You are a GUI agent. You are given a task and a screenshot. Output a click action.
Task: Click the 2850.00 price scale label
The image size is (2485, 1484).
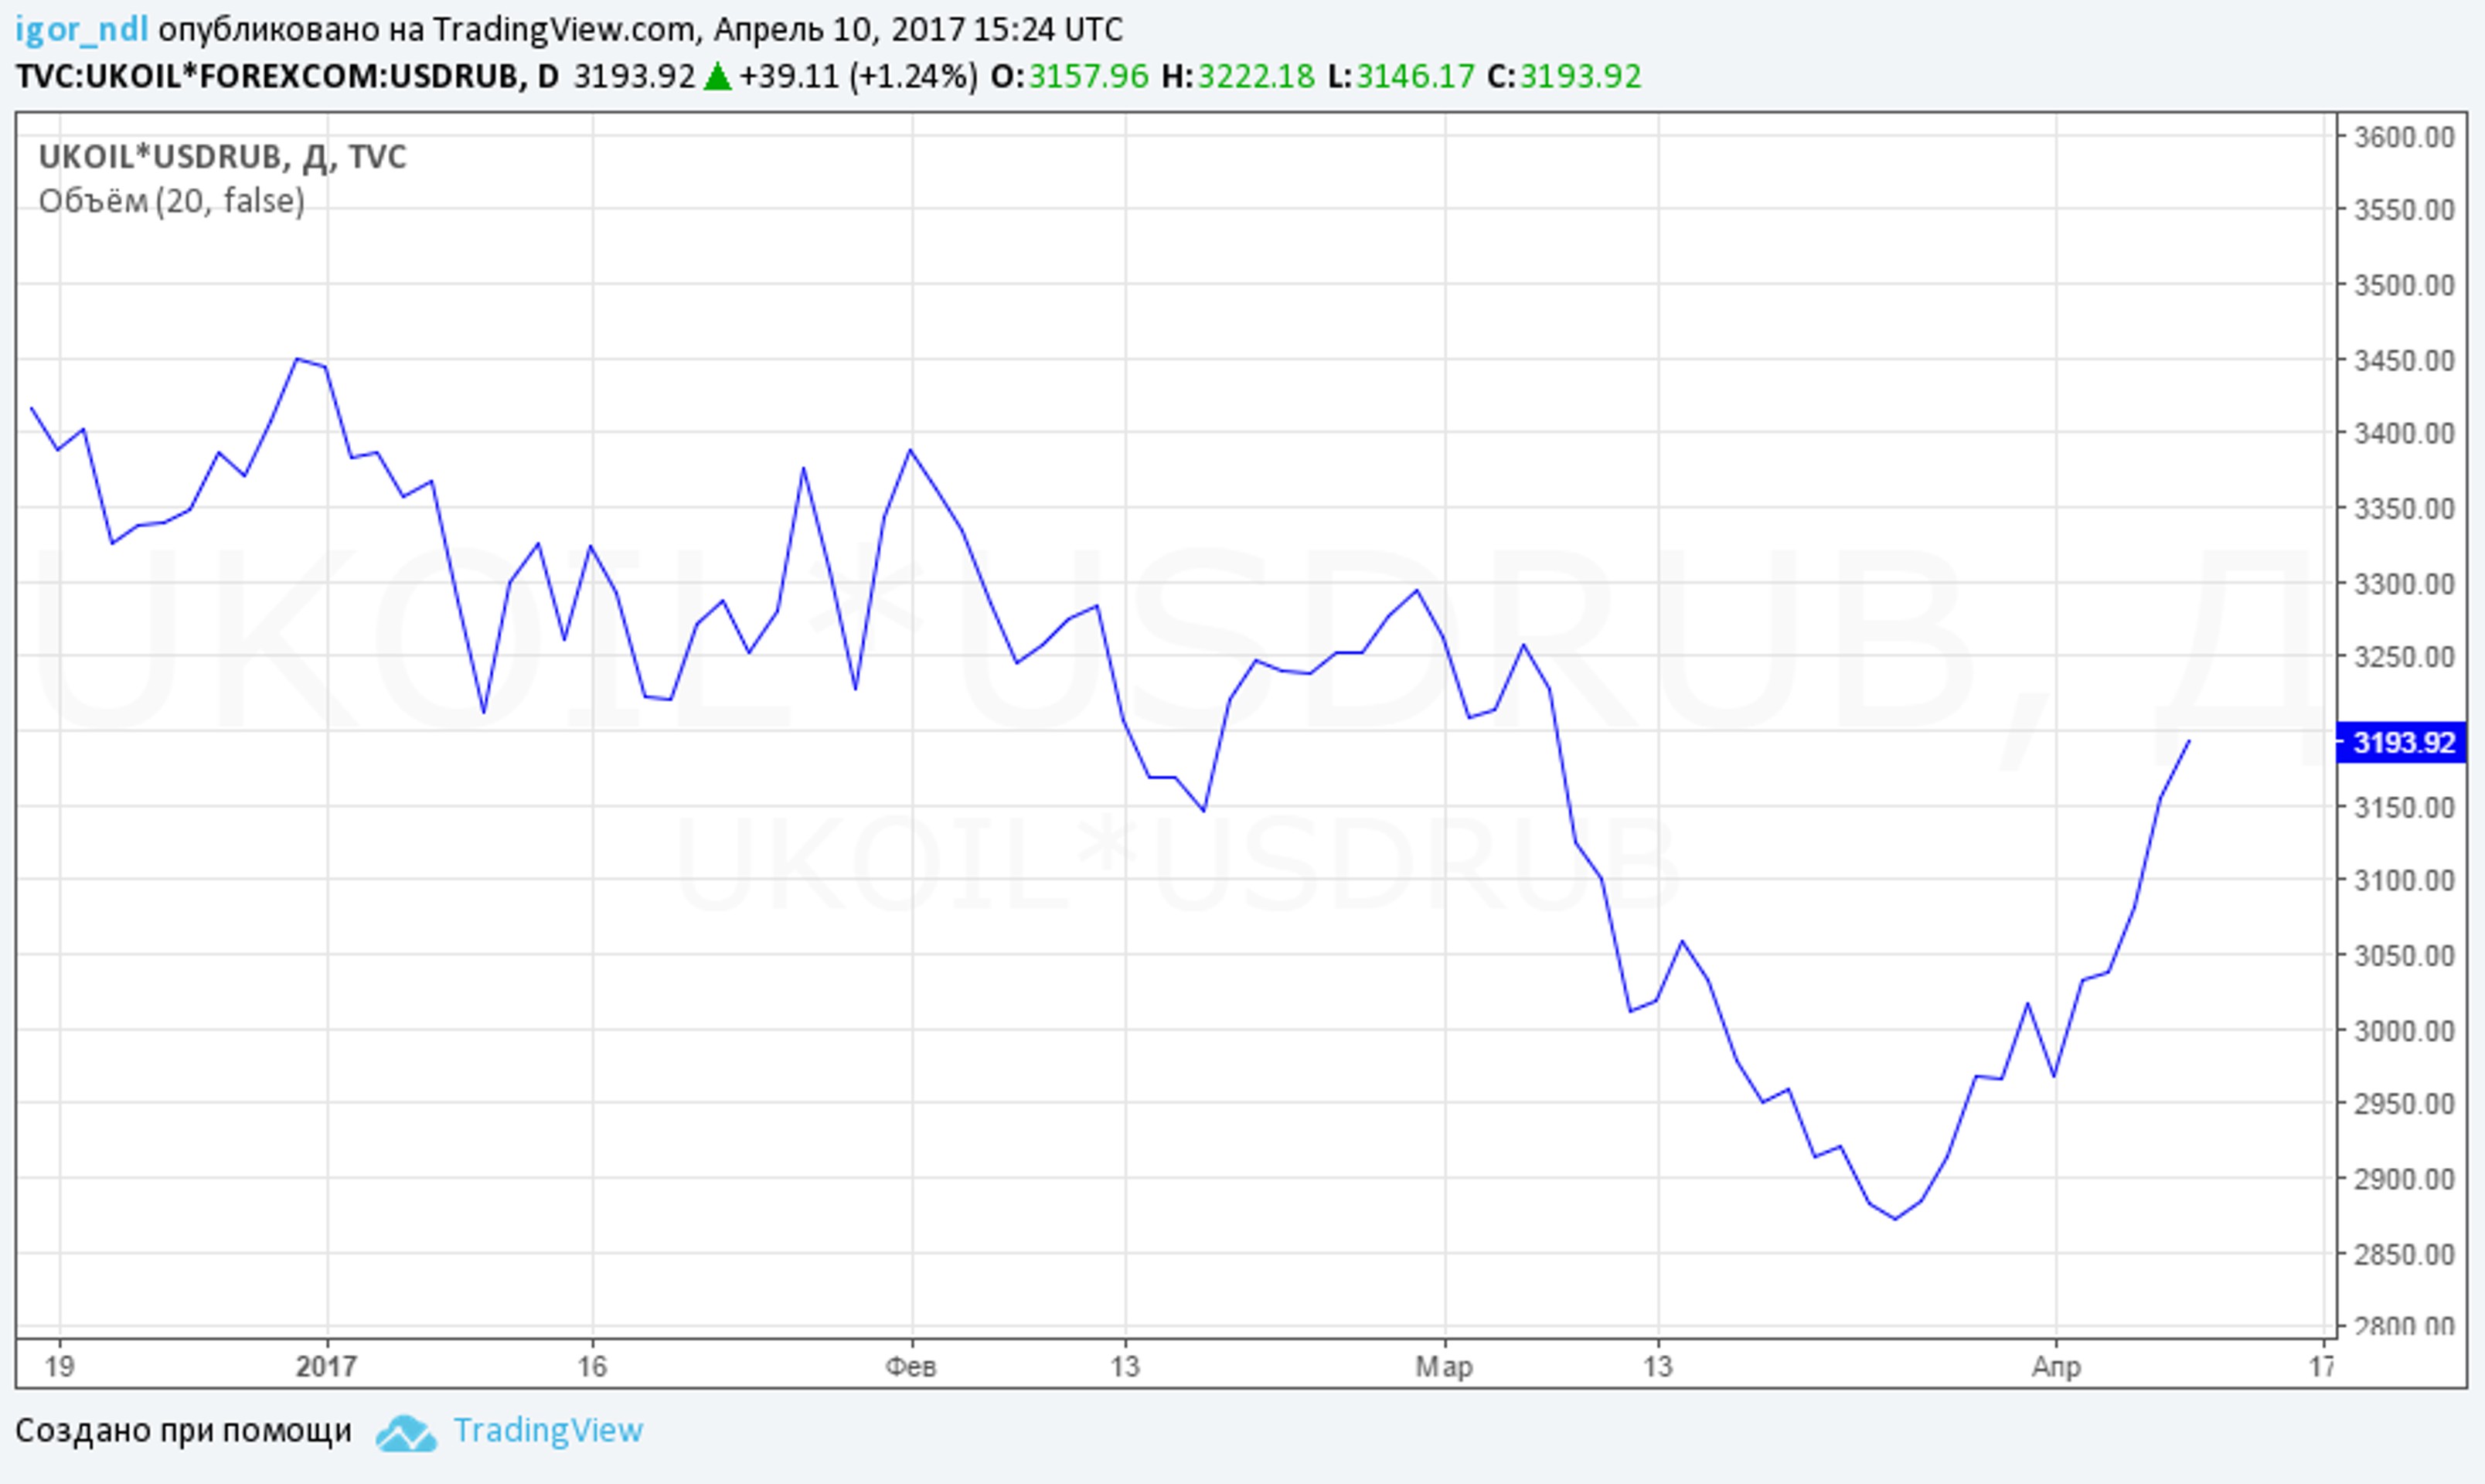coord(2403,1255)
